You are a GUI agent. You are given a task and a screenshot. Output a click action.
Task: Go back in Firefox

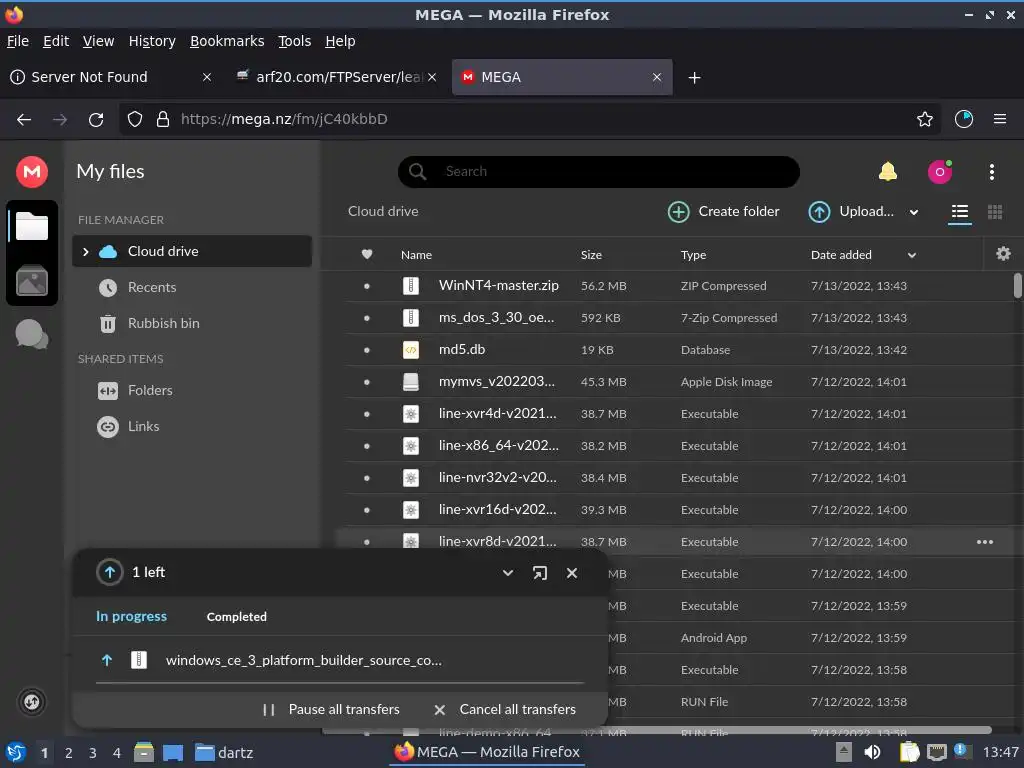coord(24,120)
